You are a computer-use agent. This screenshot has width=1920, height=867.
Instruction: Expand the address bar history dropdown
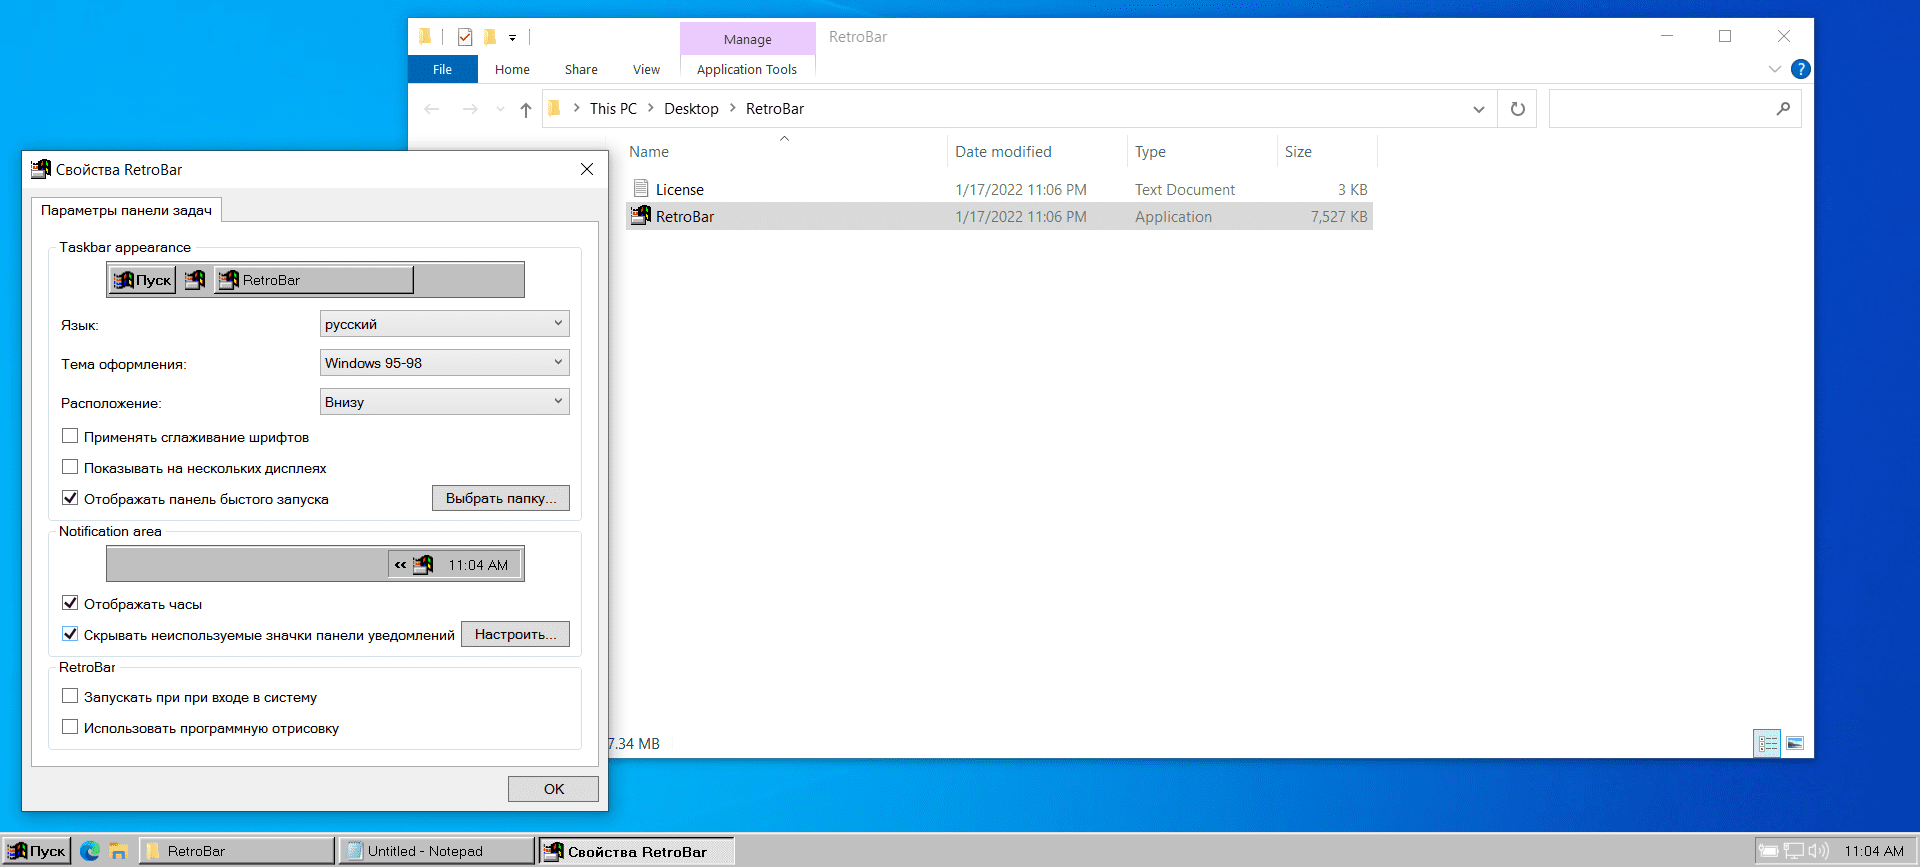1479,109
